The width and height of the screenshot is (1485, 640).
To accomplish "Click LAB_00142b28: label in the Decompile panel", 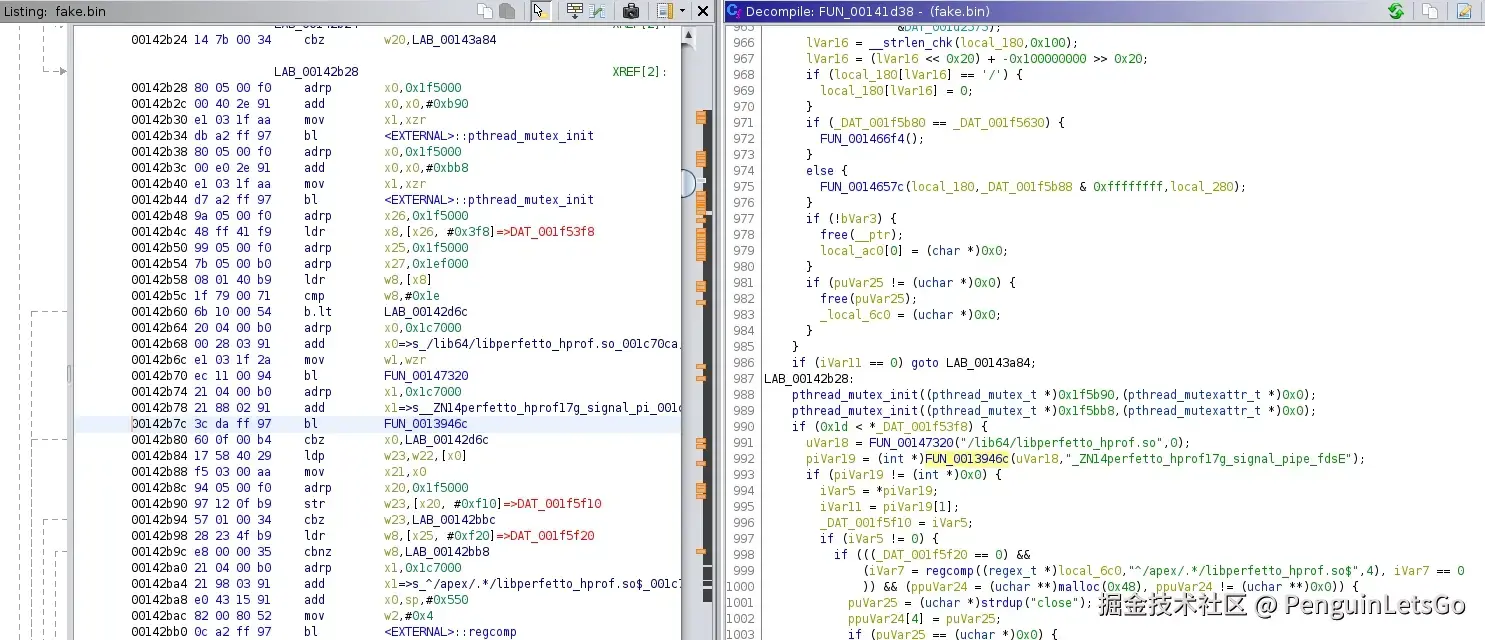I will (x=809, y=379).
